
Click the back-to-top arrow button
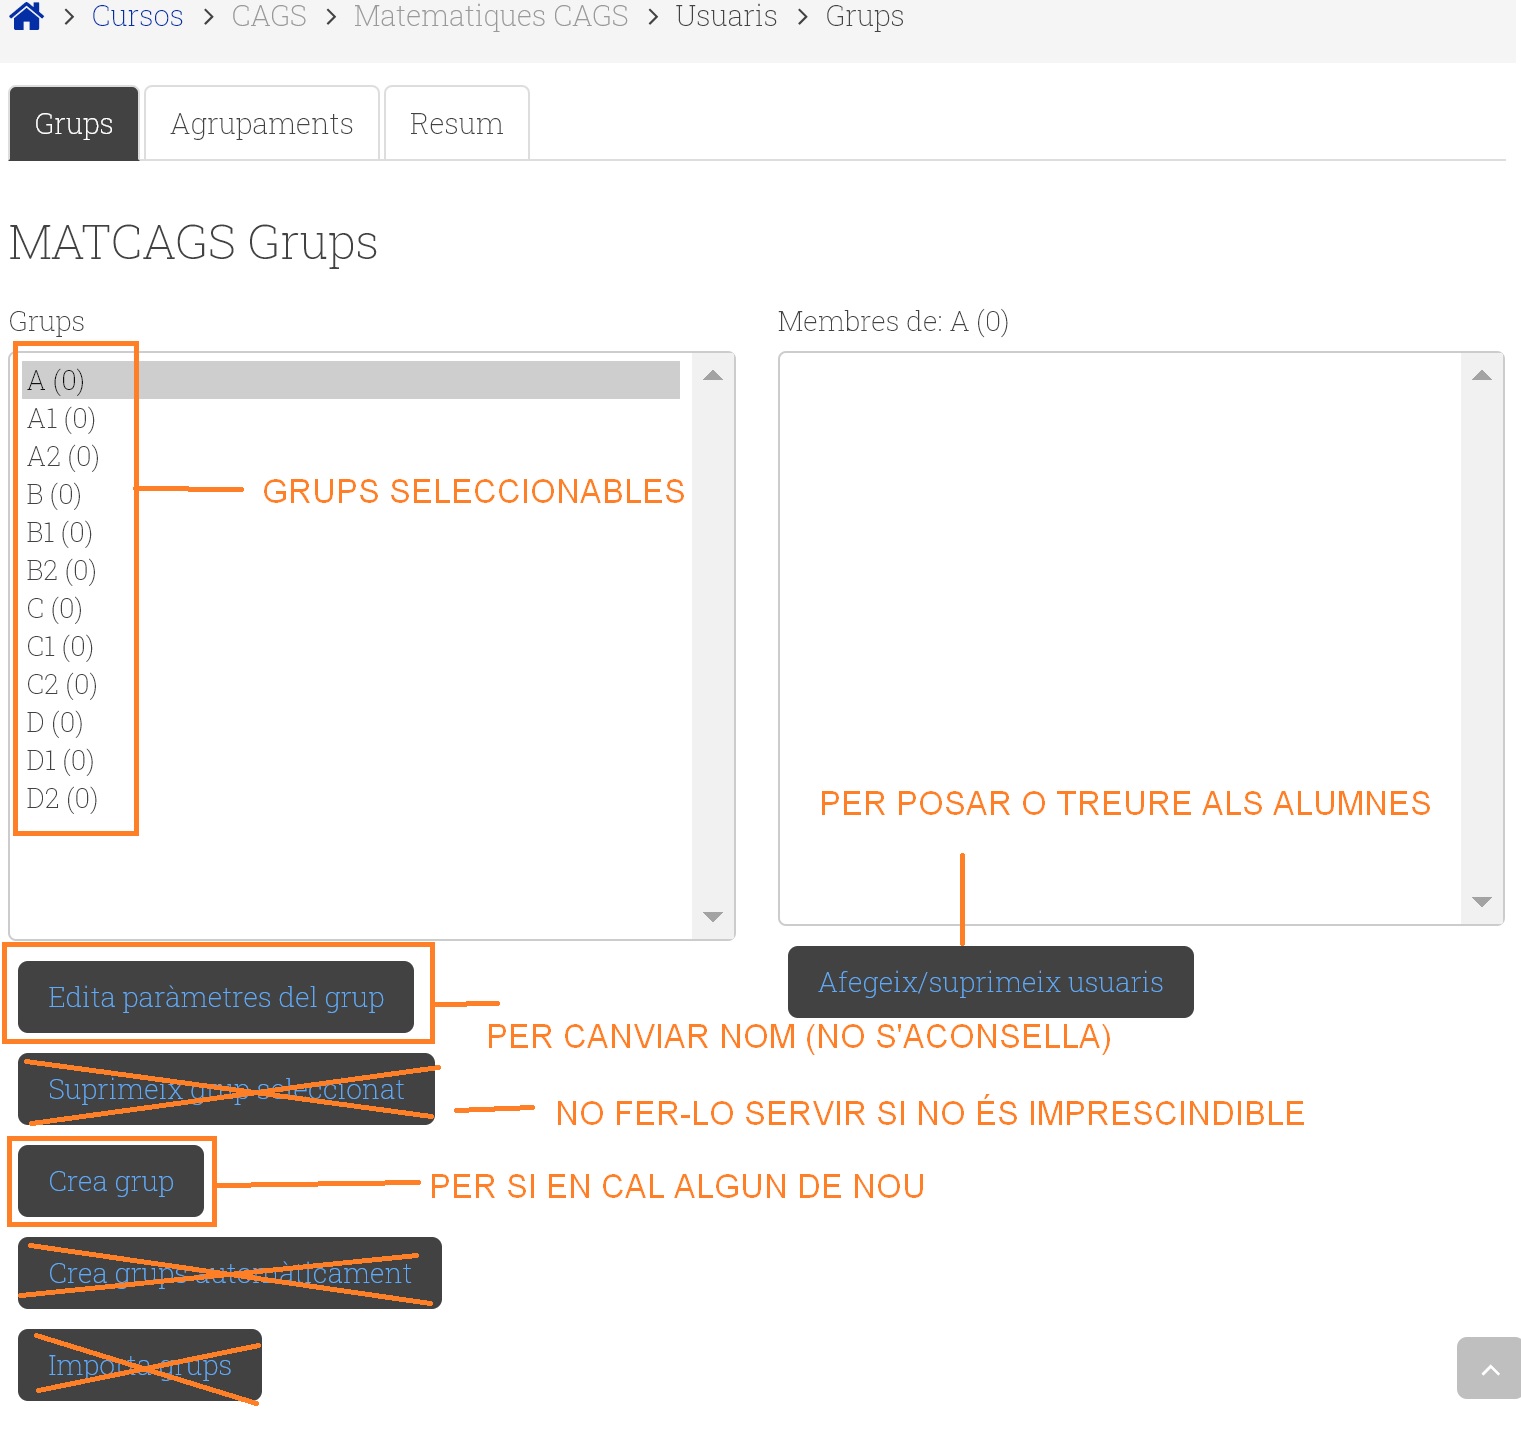click(1489, 1368)
